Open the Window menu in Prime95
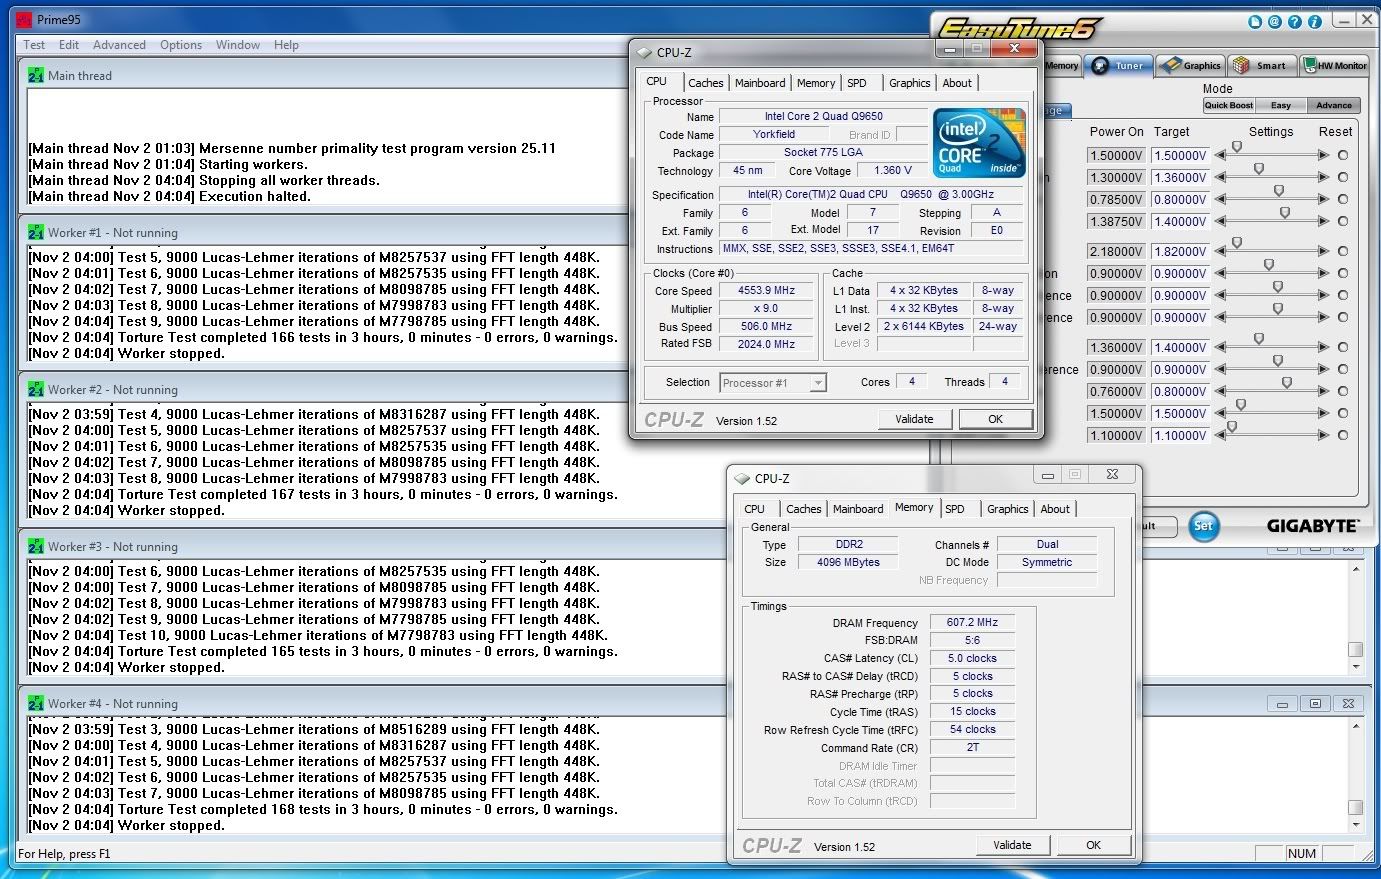 [x=238, y=45]
